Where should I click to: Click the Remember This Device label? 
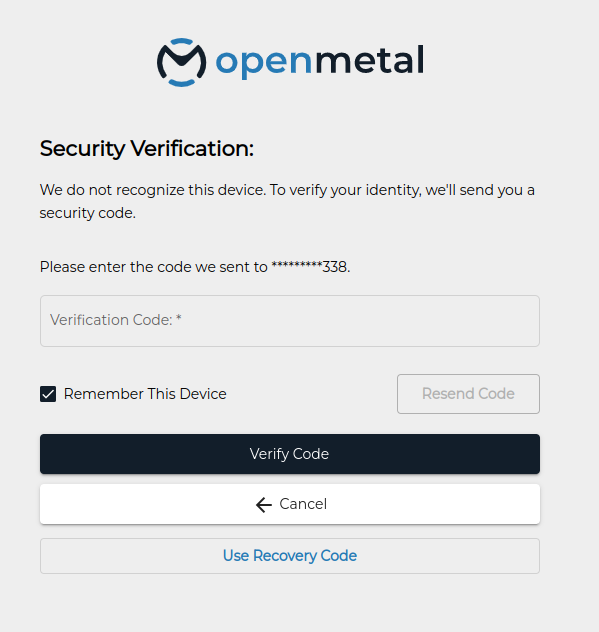pos(145,394)
